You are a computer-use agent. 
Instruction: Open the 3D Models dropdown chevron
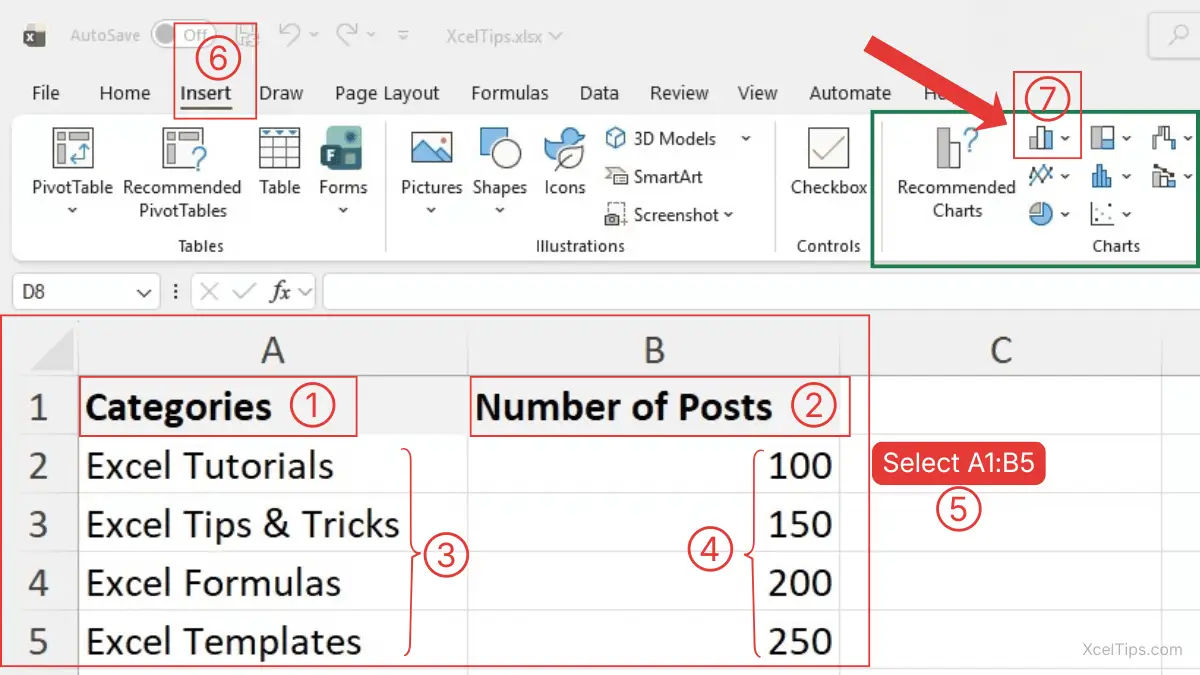745,138
